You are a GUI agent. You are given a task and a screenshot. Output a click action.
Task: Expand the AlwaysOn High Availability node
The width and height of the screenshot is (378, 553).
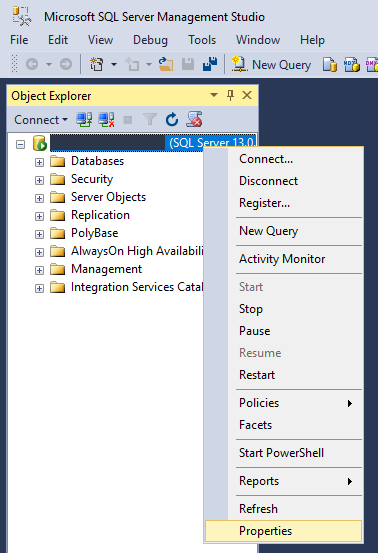click(x=39, y=252)
